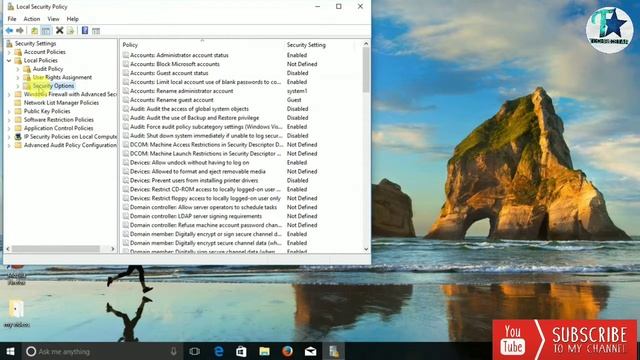Click the desktop folder icon at bottom left
Image resolution: width=640 pixels, height=360 pixels.
[16, 309]
